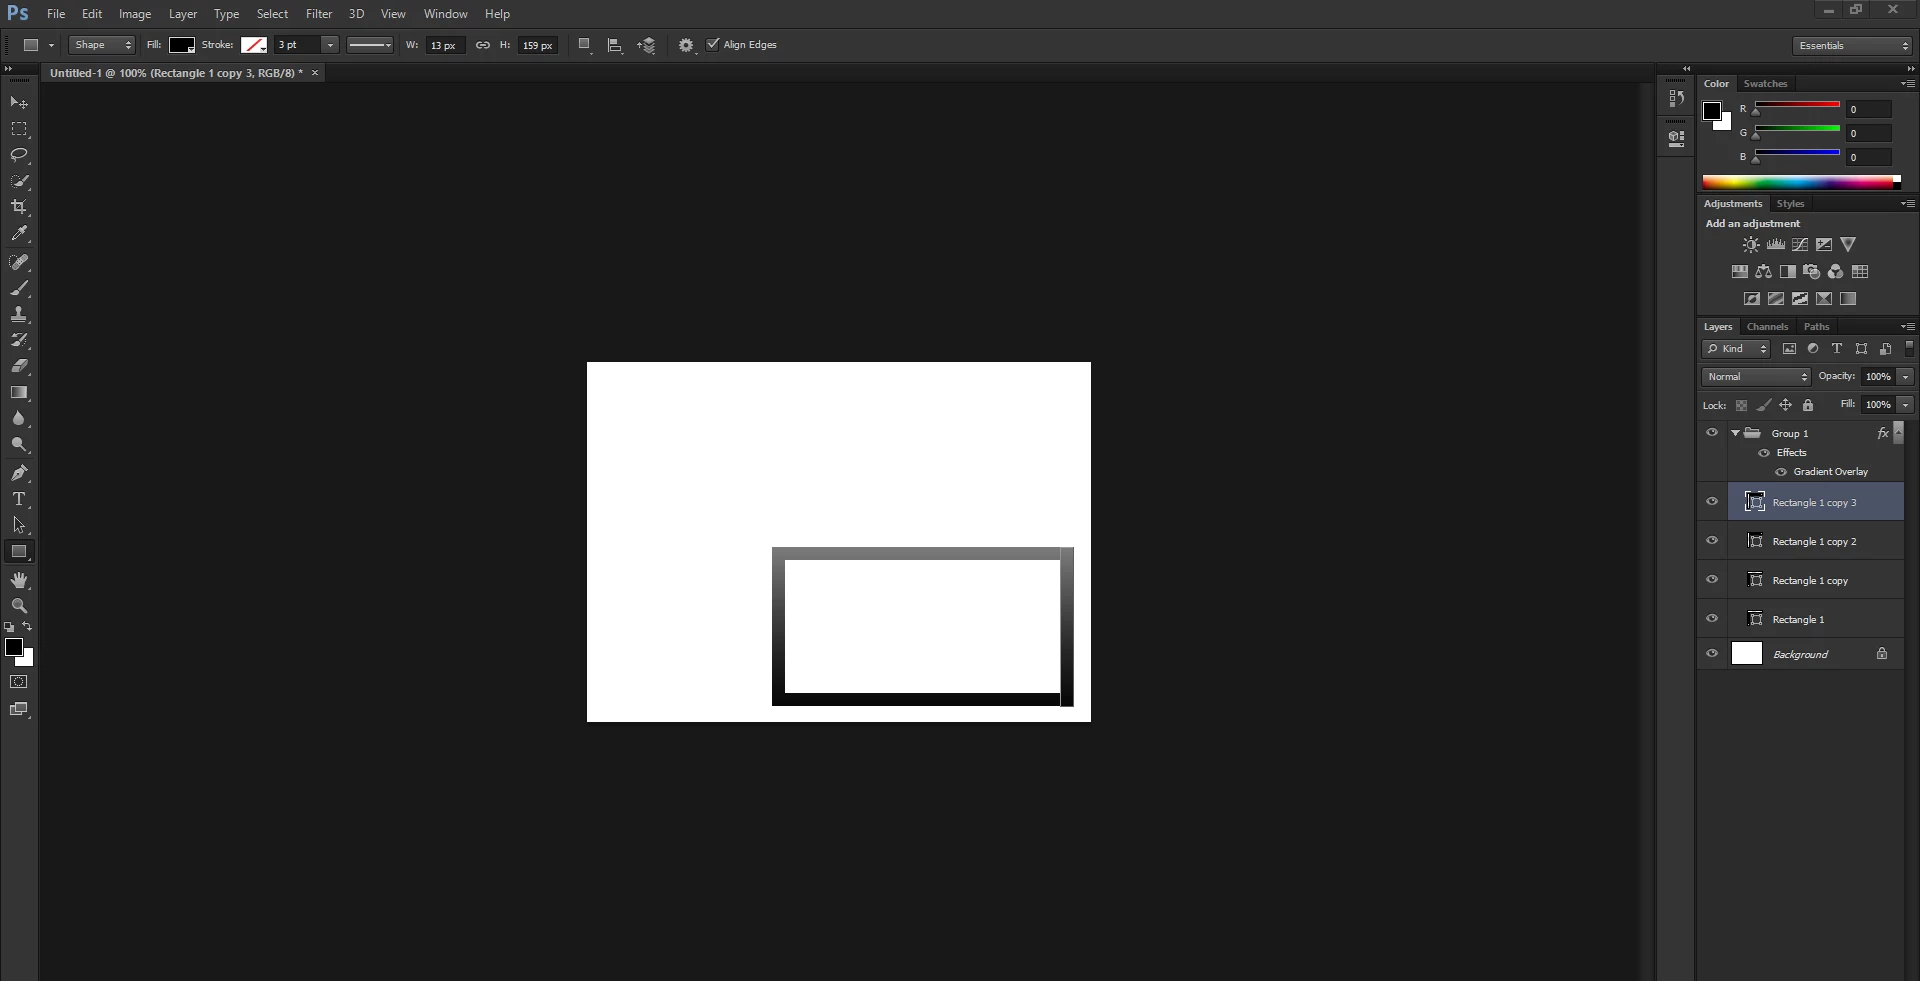Screen dimensions: 1920x981
Task: Hide the Background layer
Action: point(1712,654)
